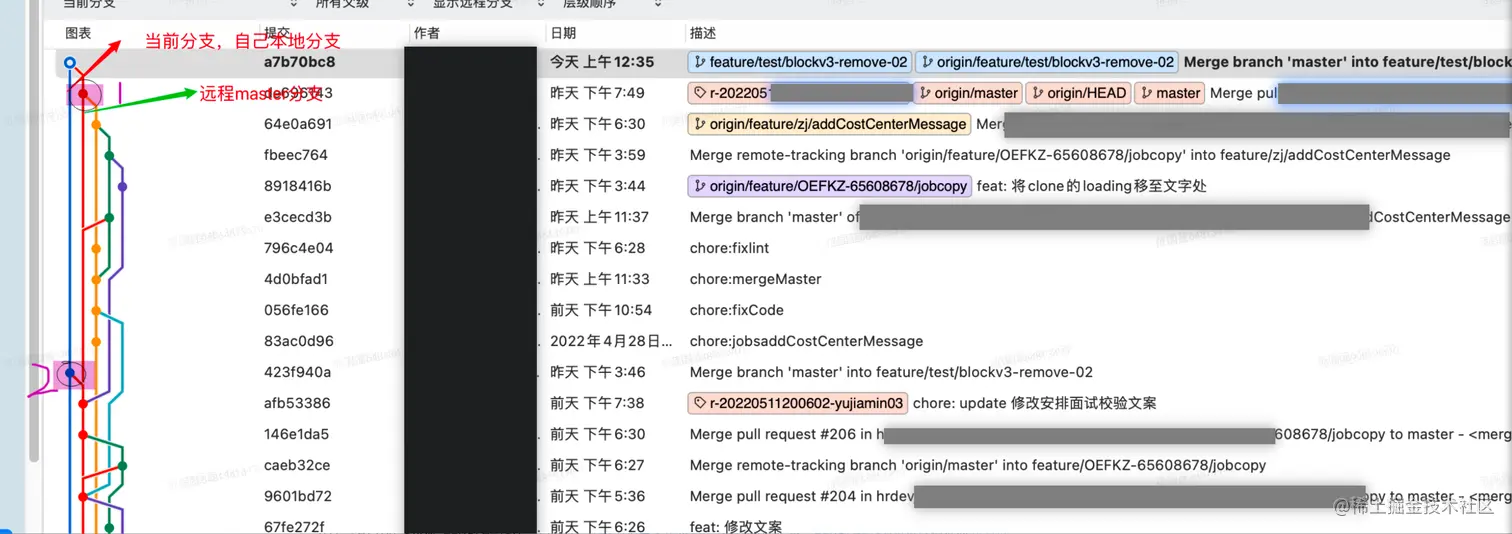Click the 描述 column header

(x=703, y=33)
